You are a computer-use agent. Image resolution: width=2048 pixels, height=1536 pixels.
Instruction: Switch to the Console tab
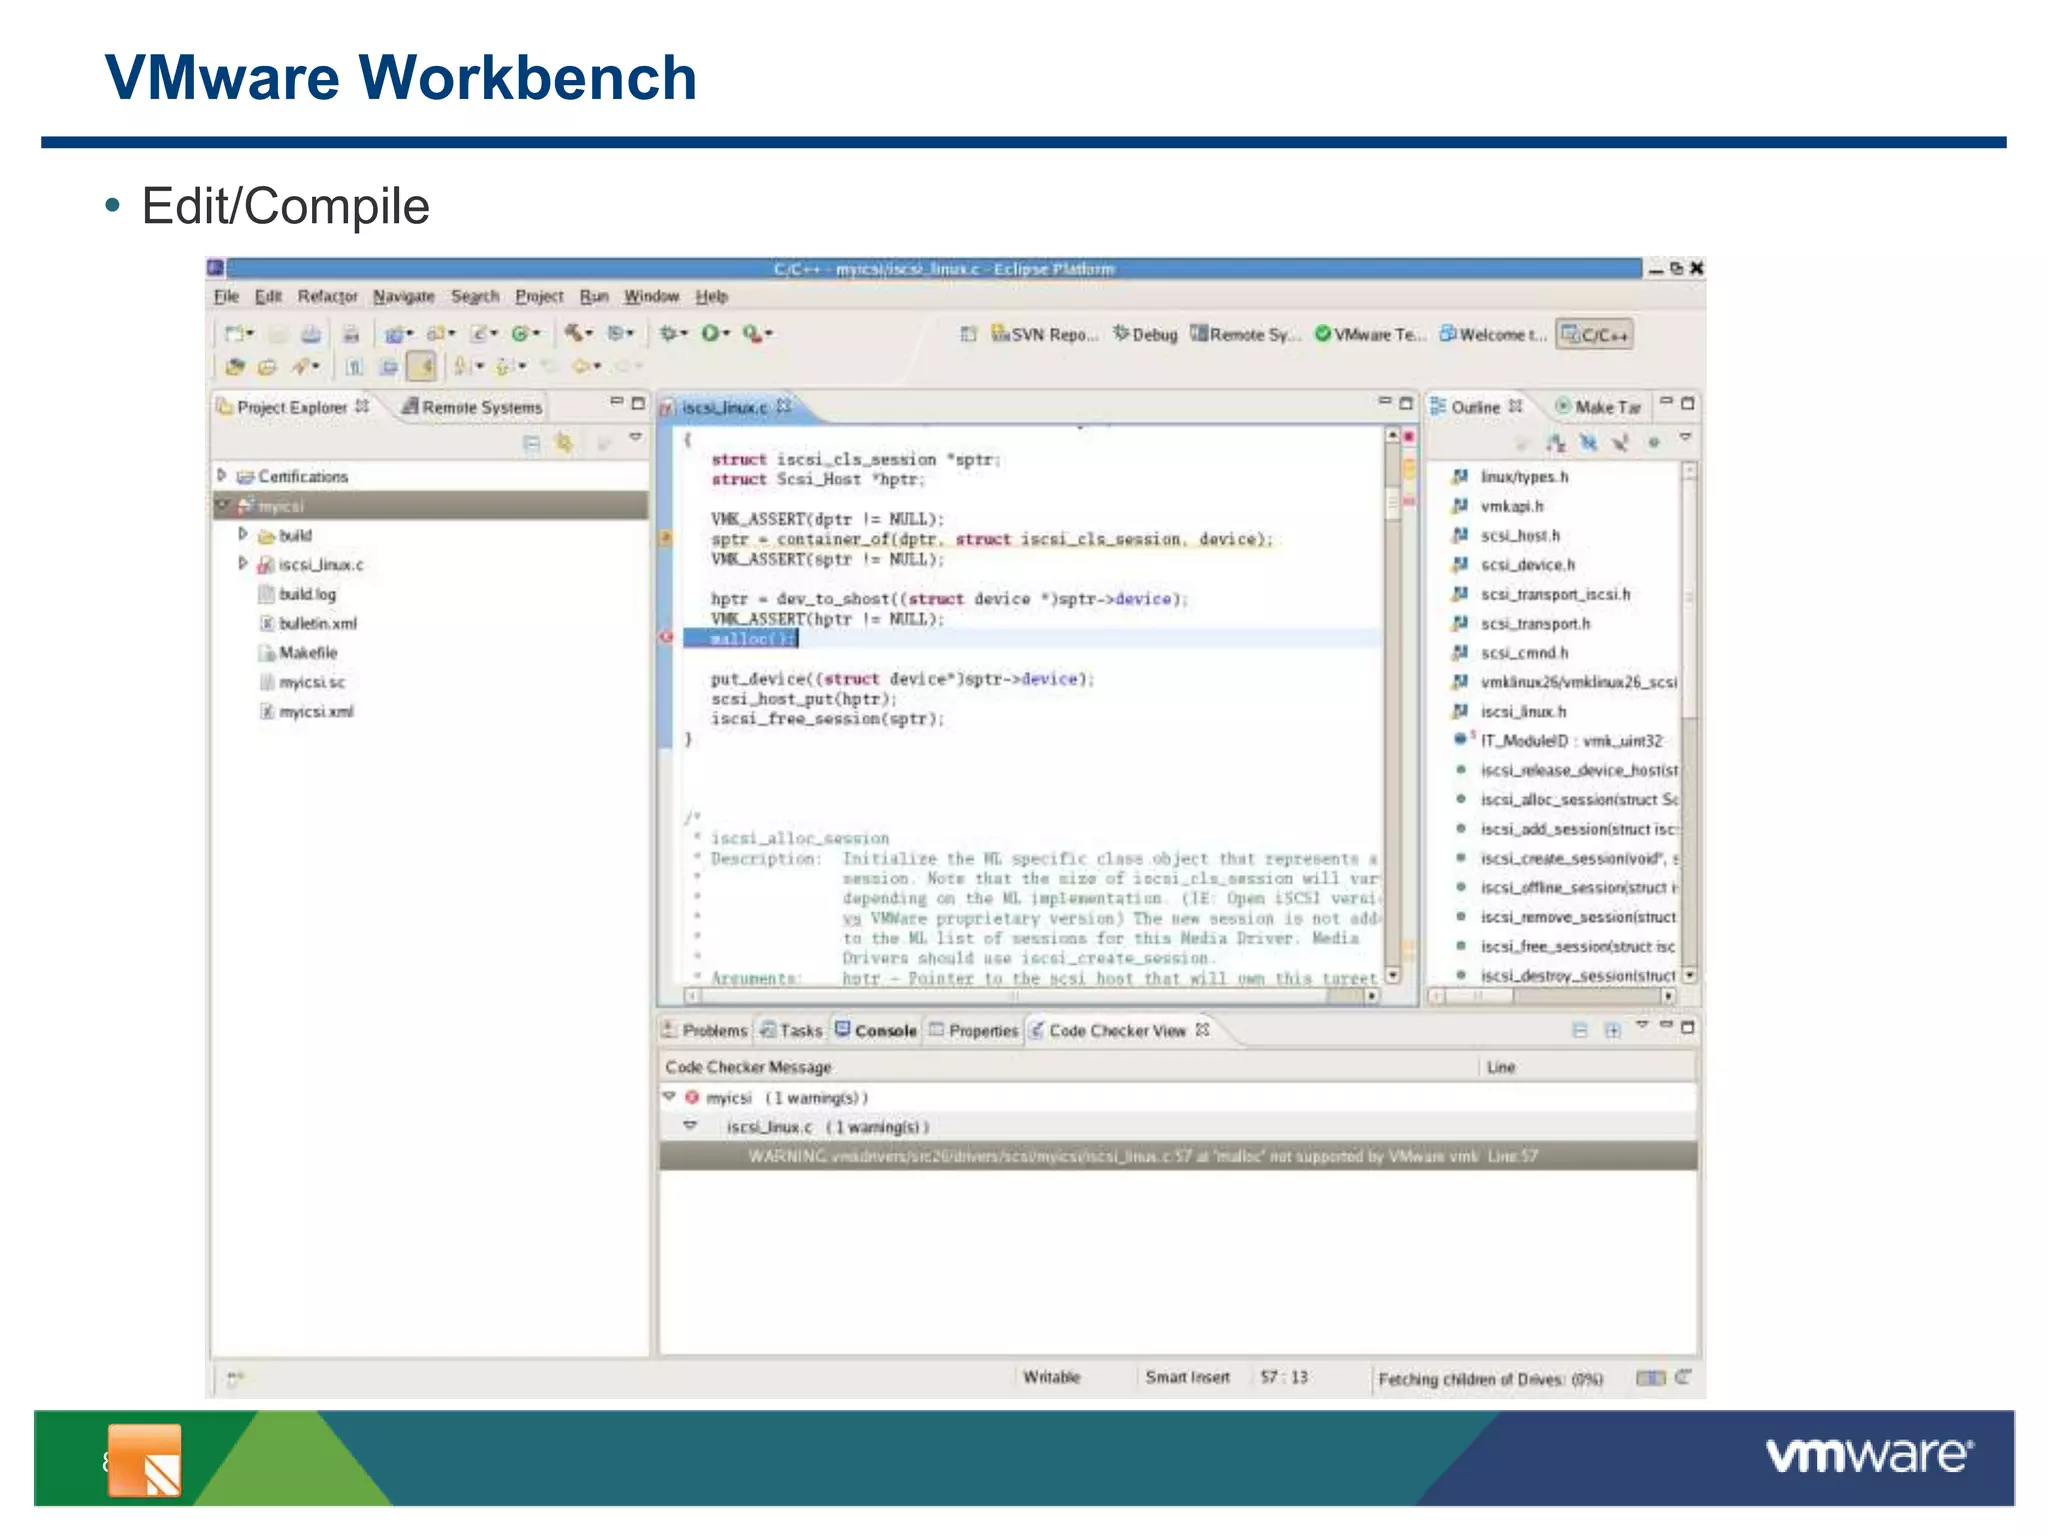(x=876, y=1030)
